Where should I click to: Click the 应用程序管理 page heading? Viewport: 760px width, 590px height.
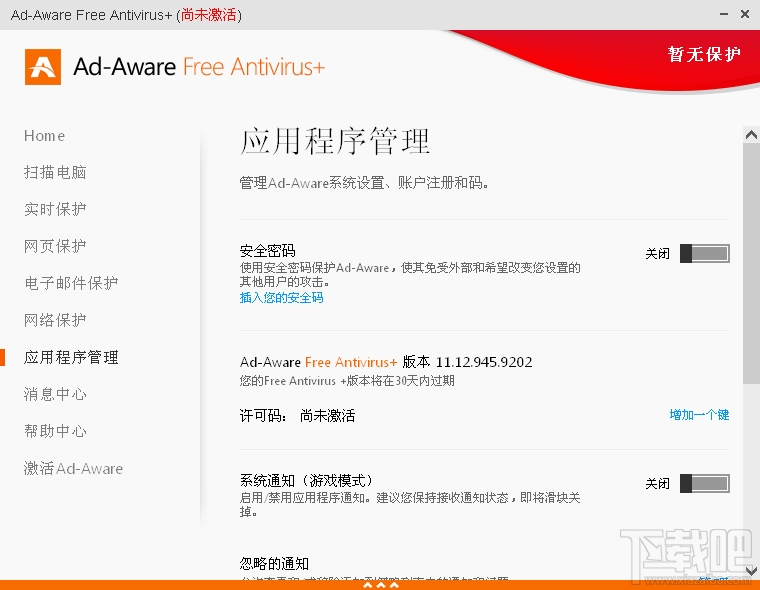(x=334, y=141)
